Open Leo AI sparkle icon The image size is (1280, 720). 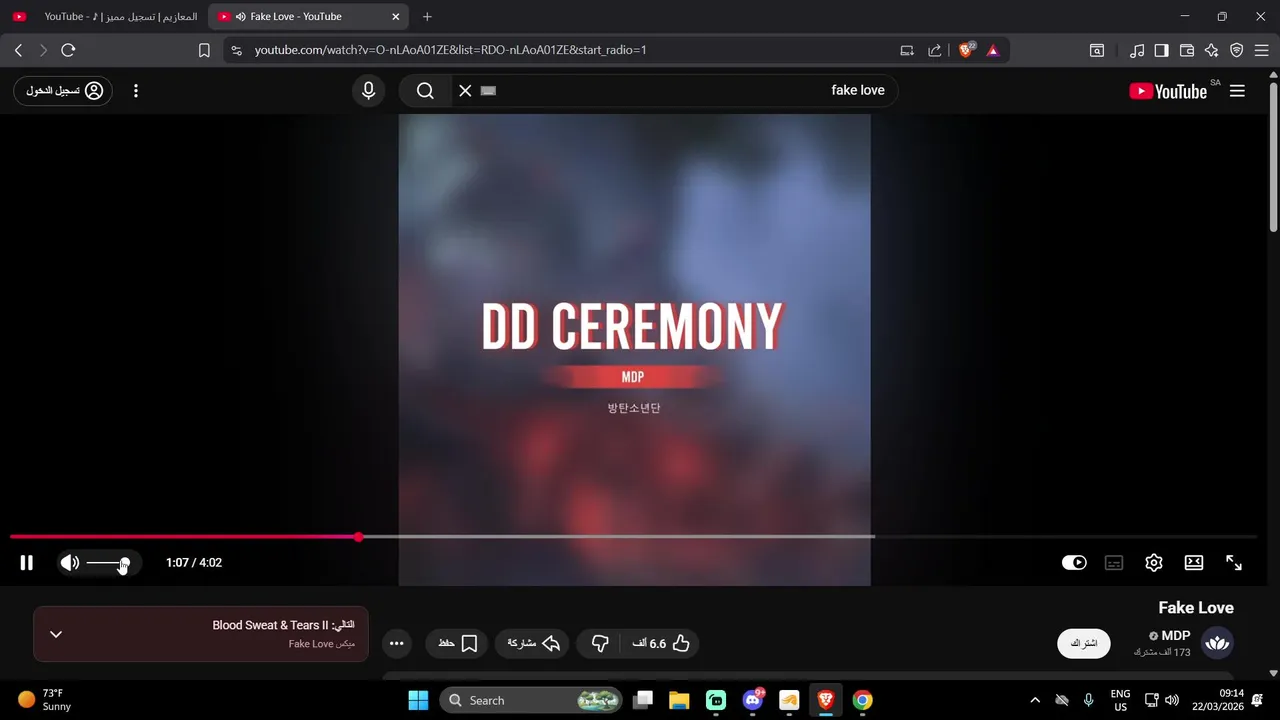point(1212,50)
